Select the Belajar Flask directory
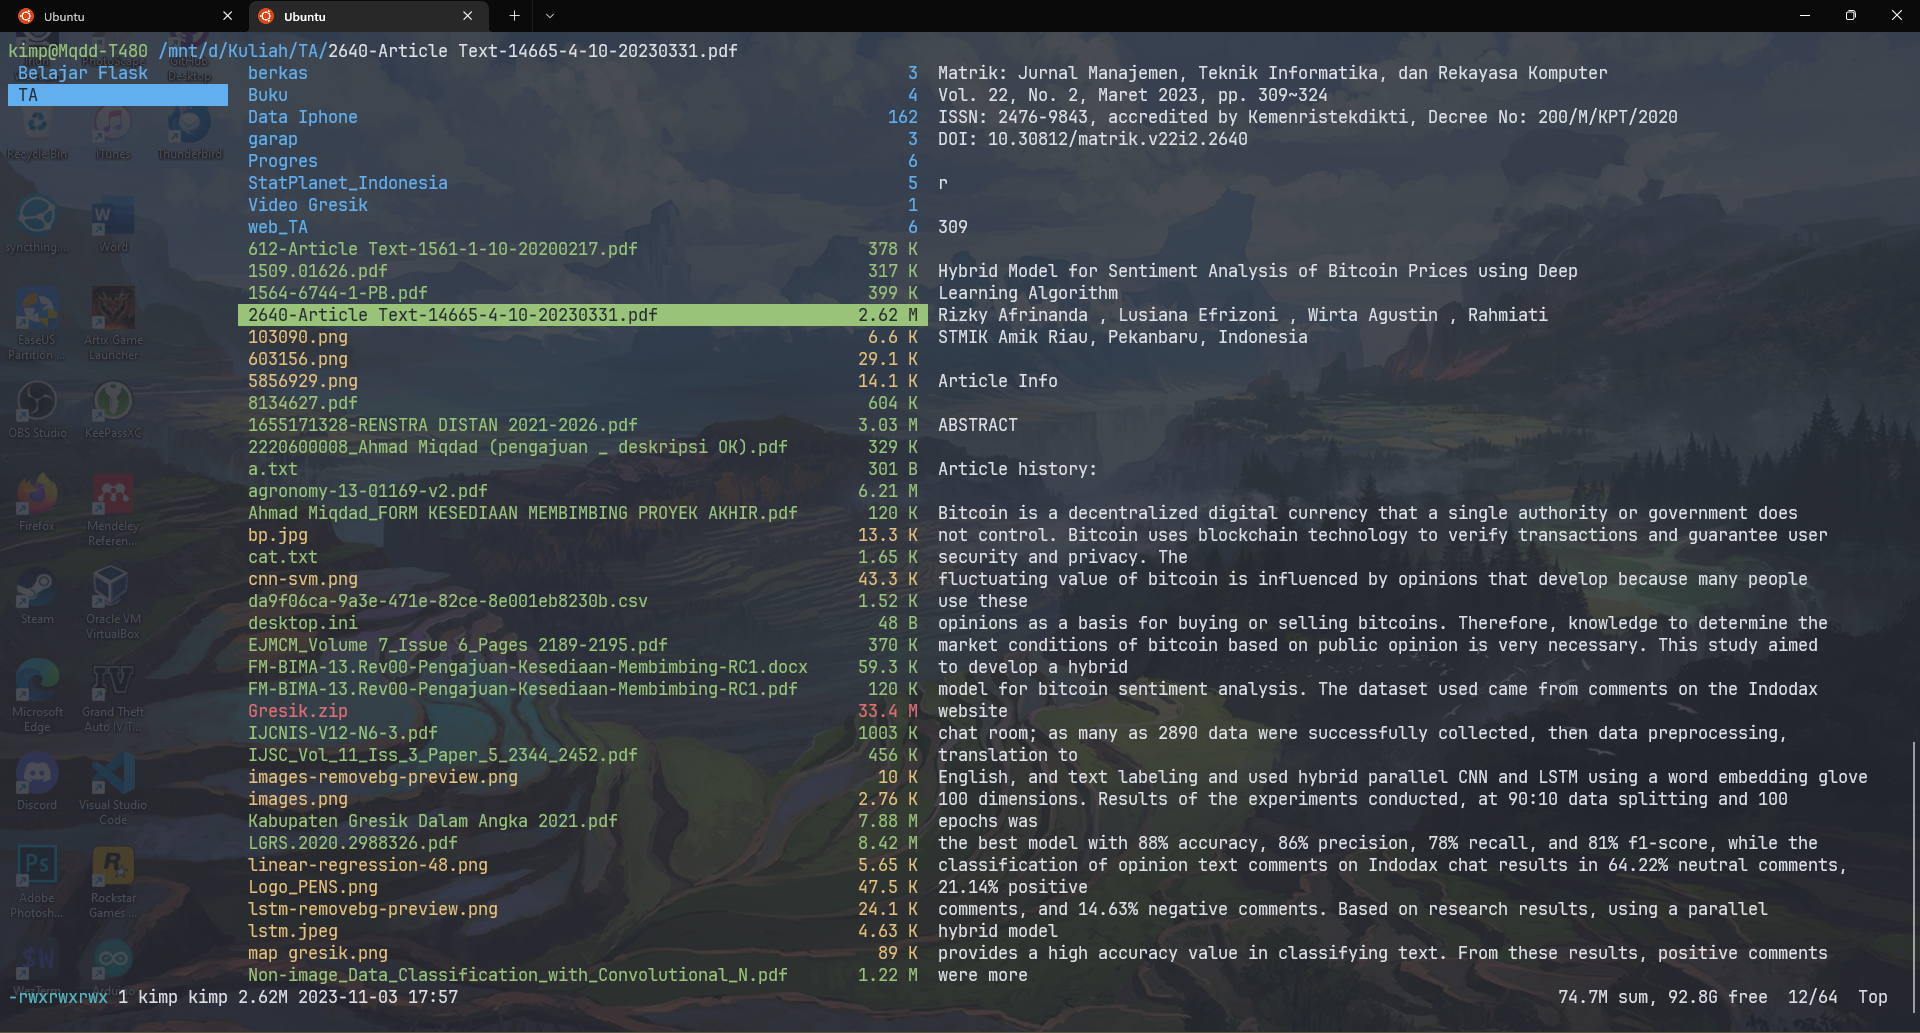 83,73
